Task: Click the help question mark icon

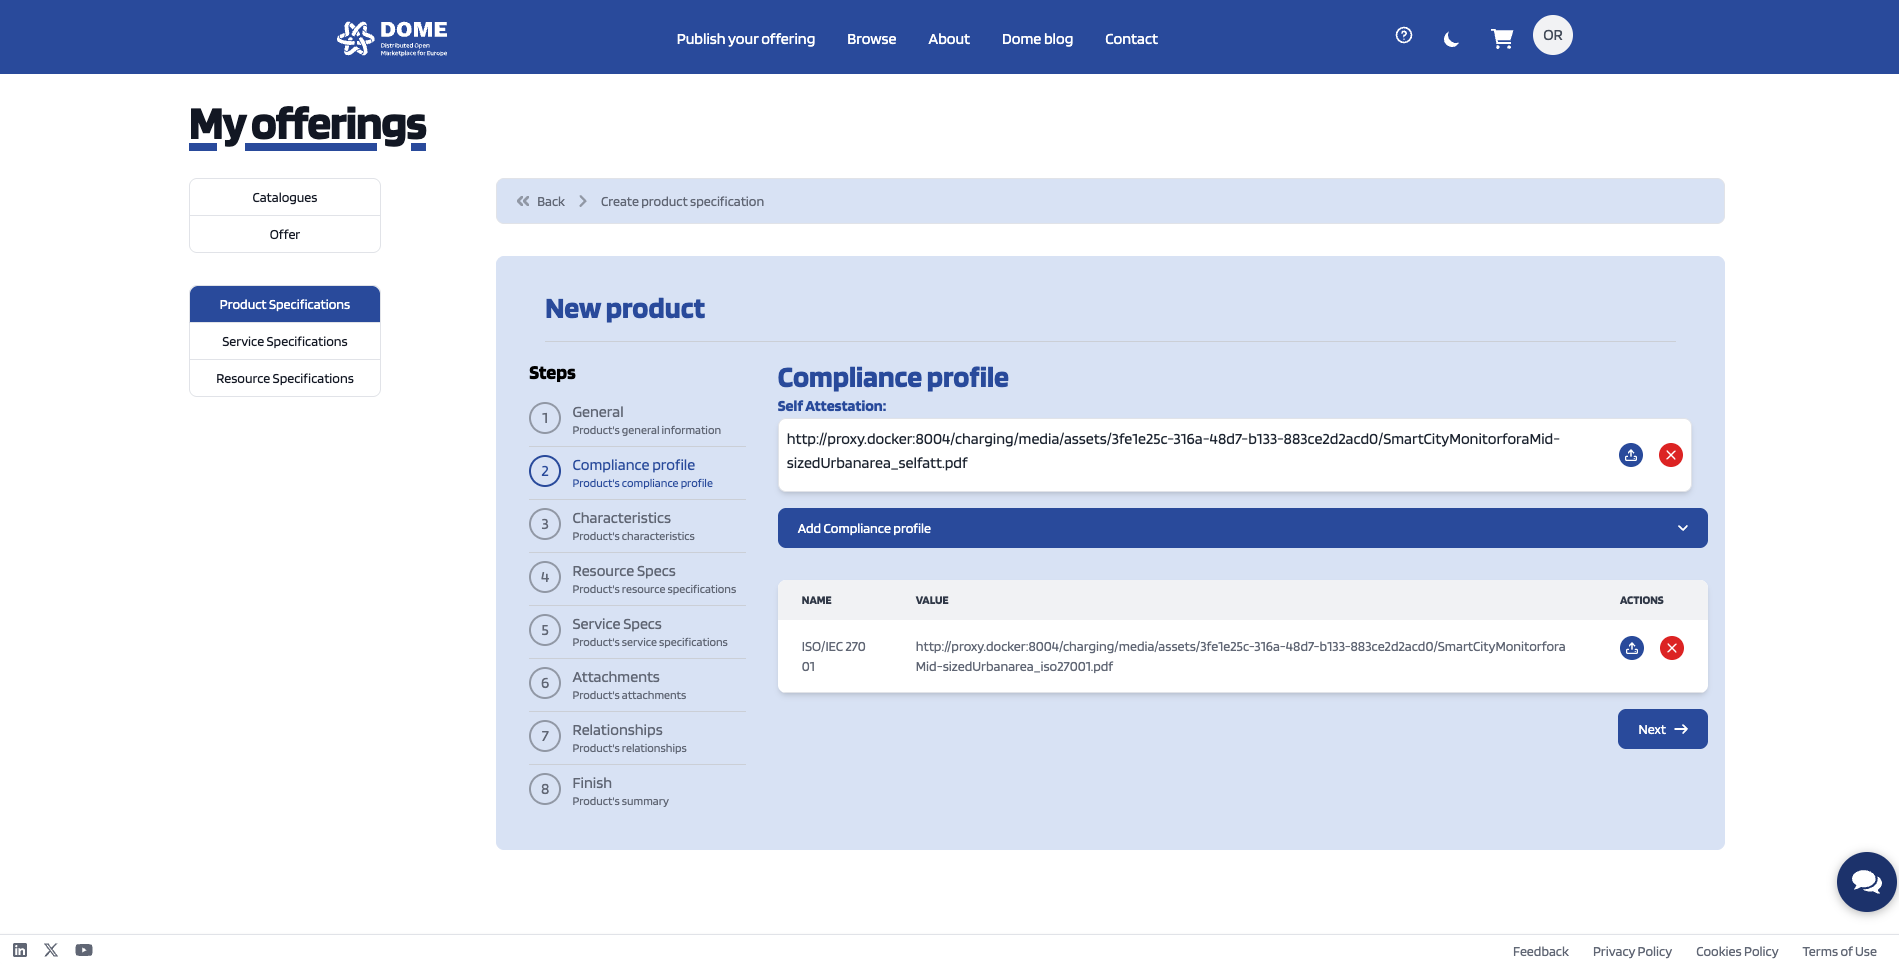Action: point(1404,36)
